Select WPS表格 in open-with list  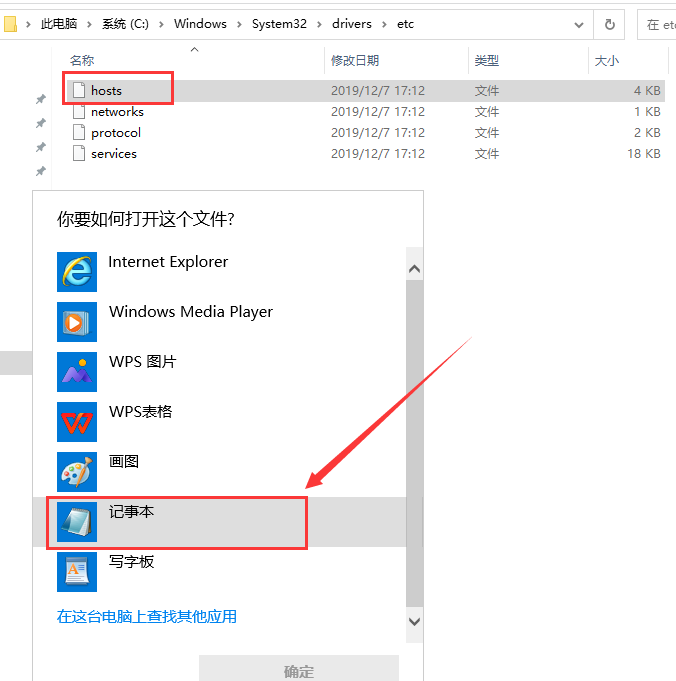[x=219, y=422]
